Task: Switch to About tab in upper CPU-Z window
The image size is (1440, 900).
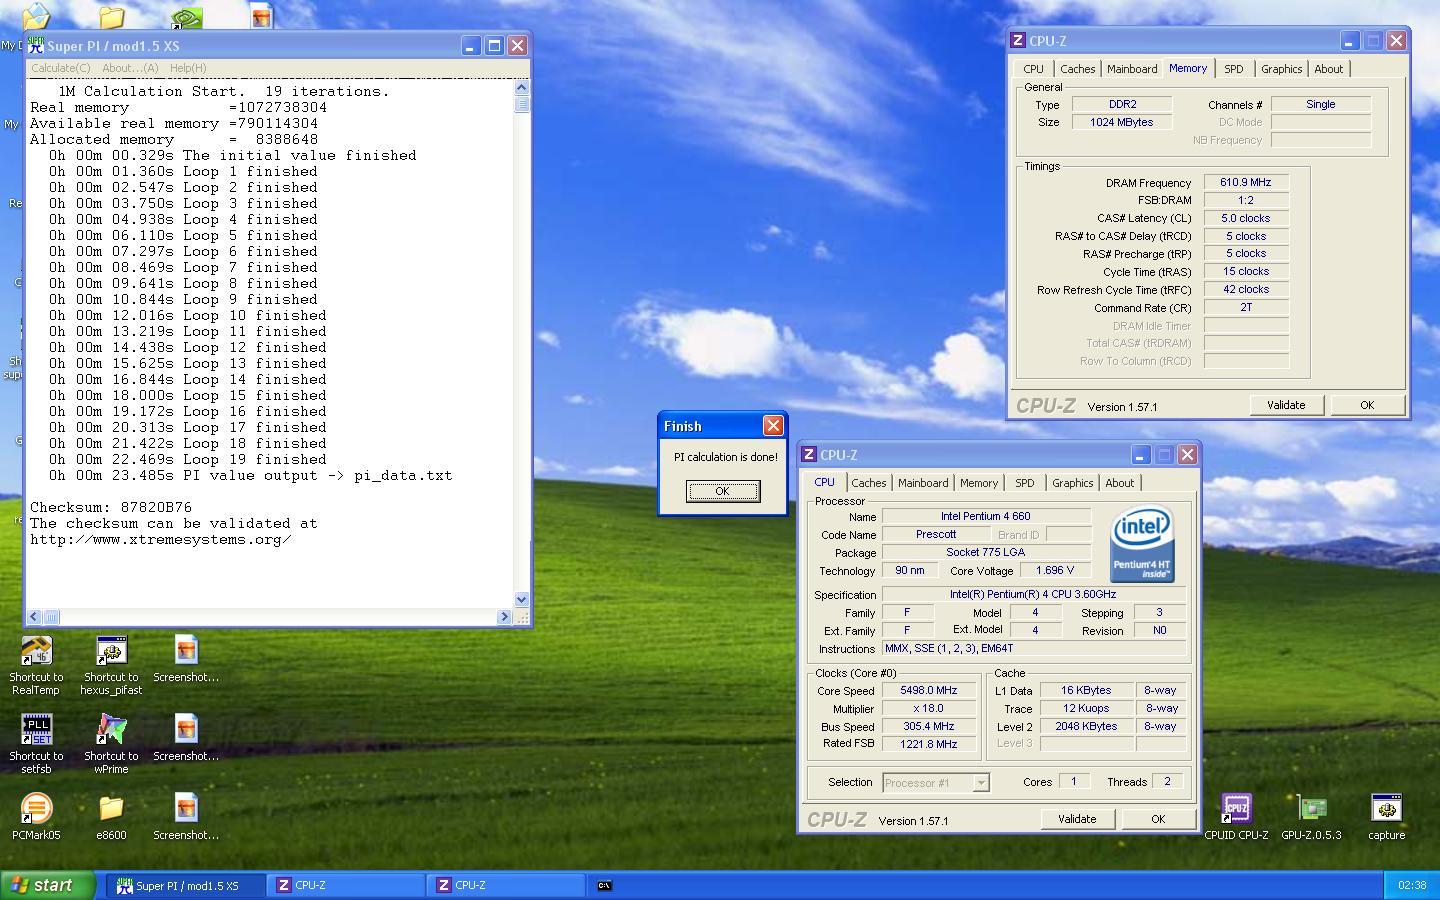Action: coord(1328,69)
